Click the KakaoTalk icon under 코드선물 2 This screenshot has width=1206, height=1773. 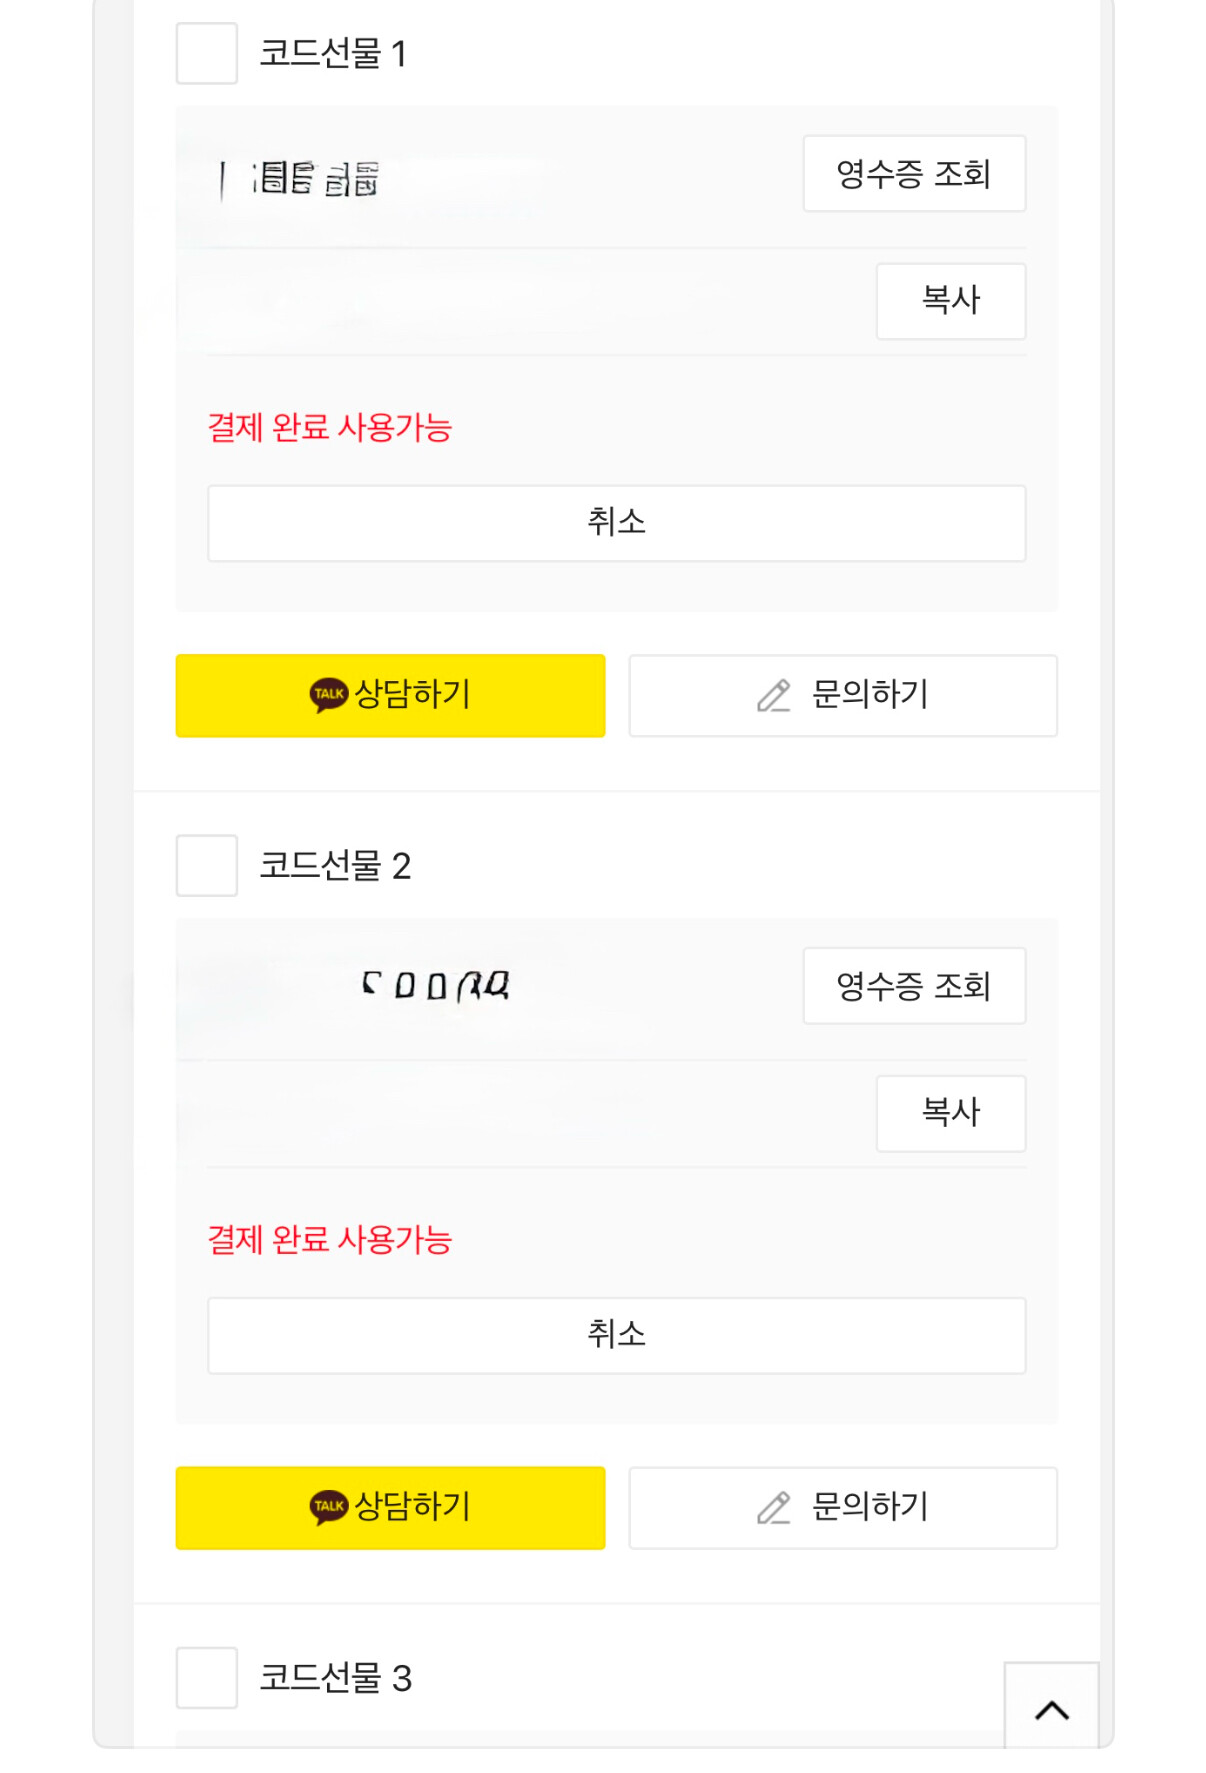tap(328, 1507)
